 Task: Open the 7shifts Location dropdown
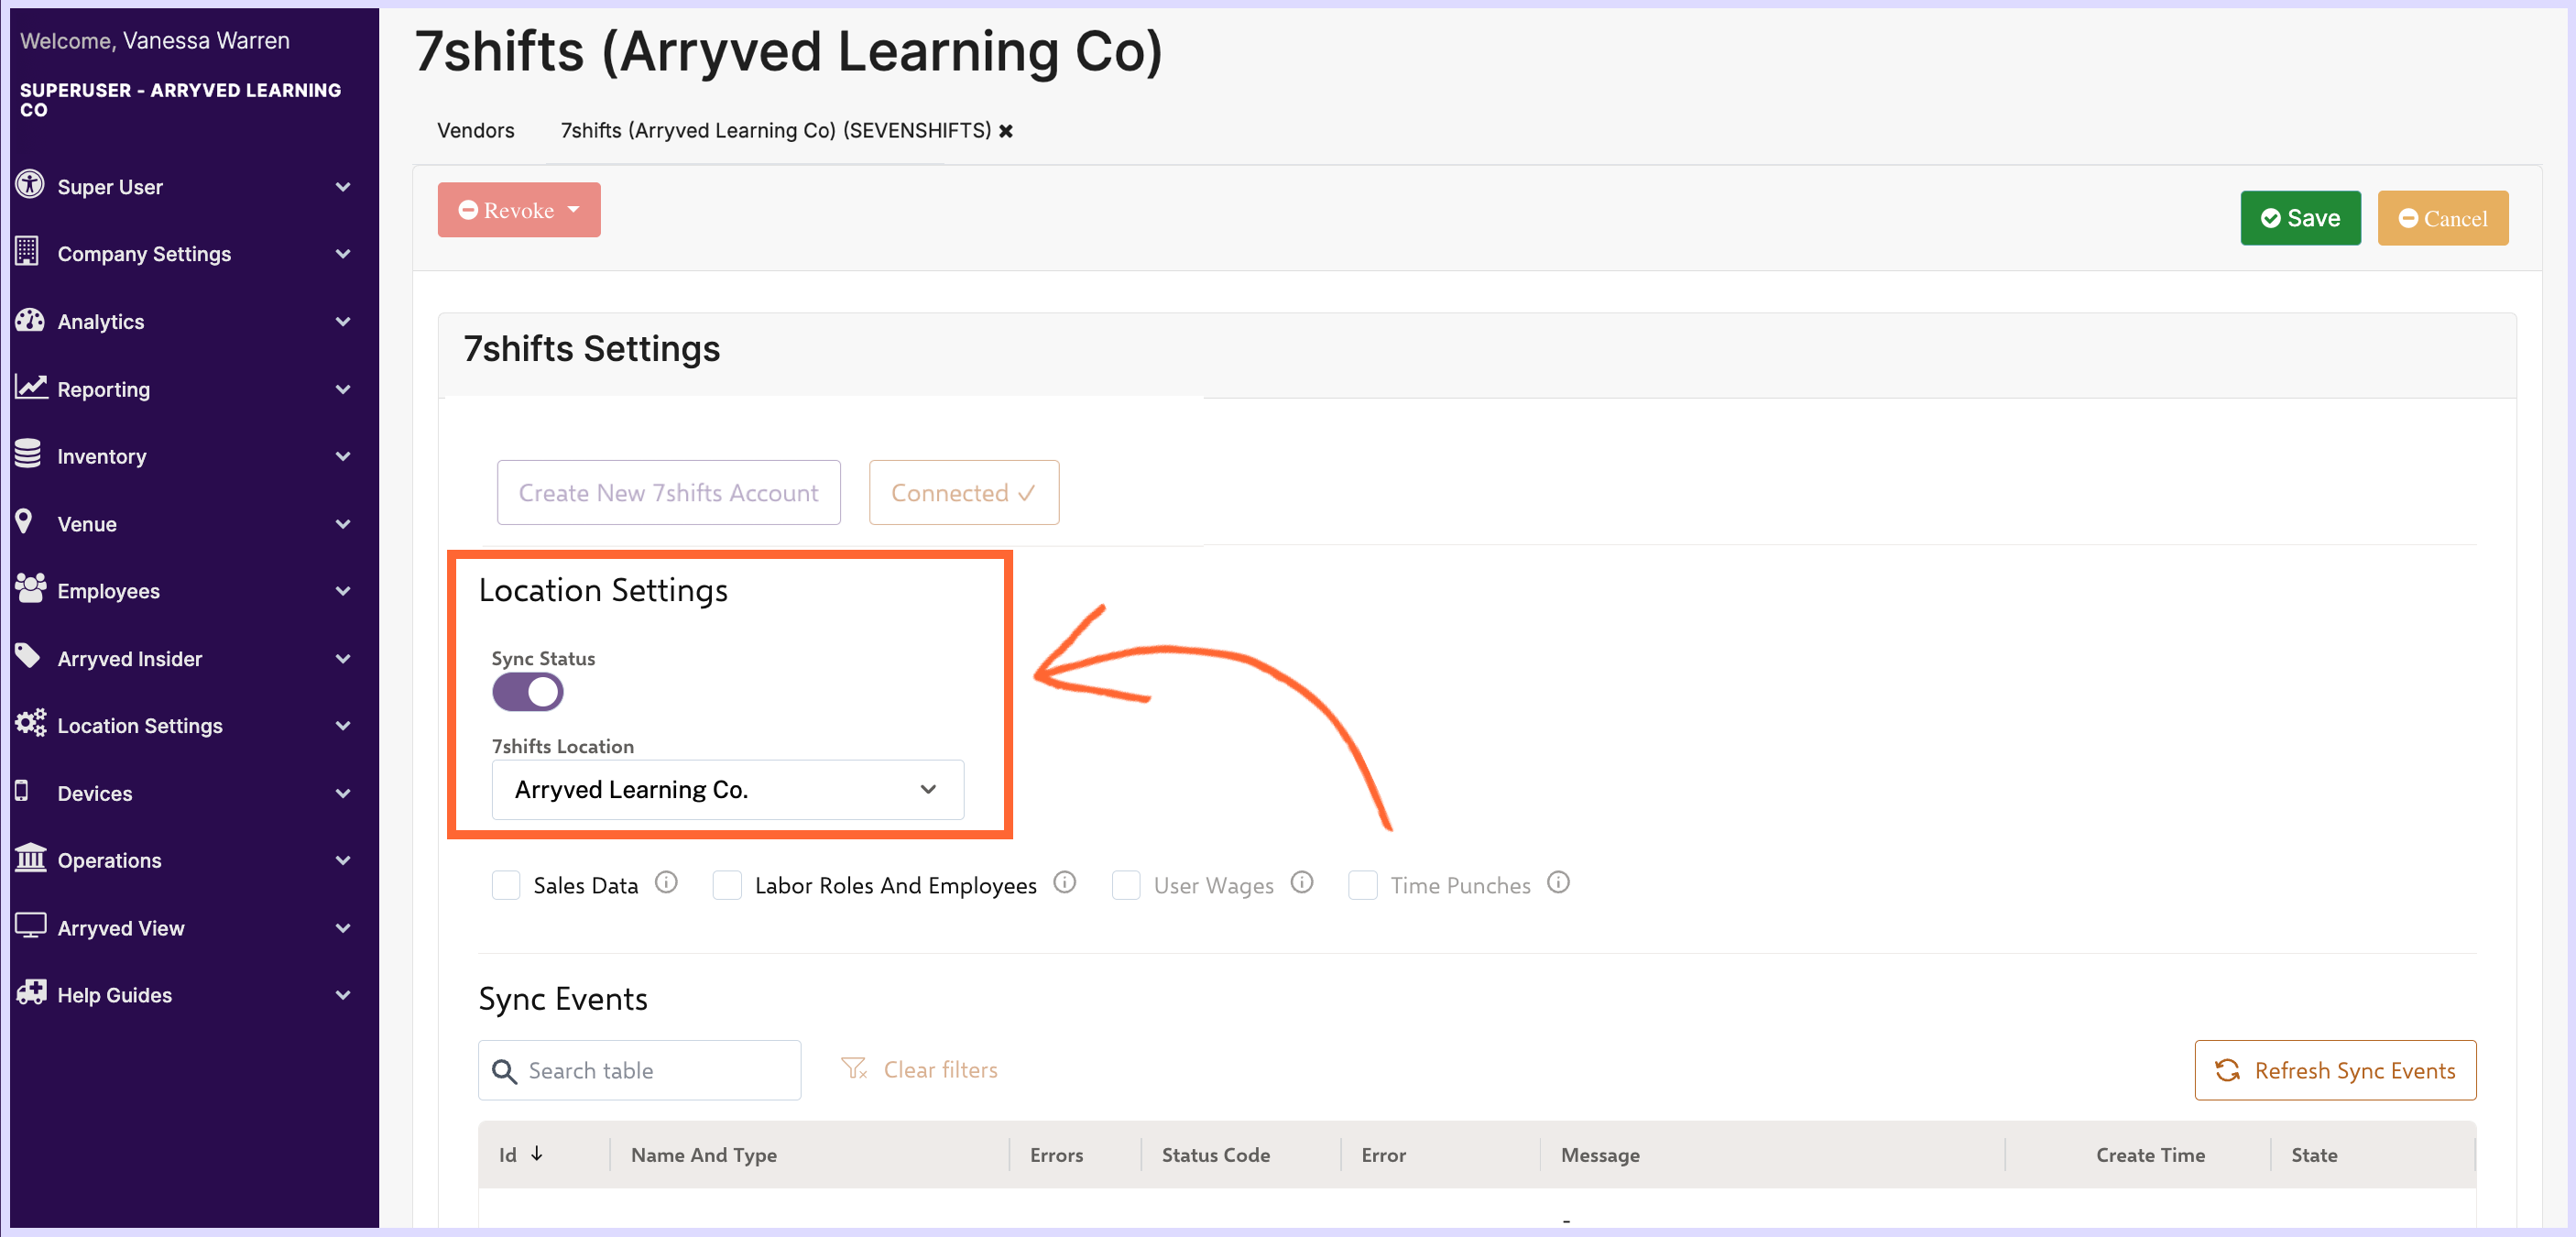[728, 790]
